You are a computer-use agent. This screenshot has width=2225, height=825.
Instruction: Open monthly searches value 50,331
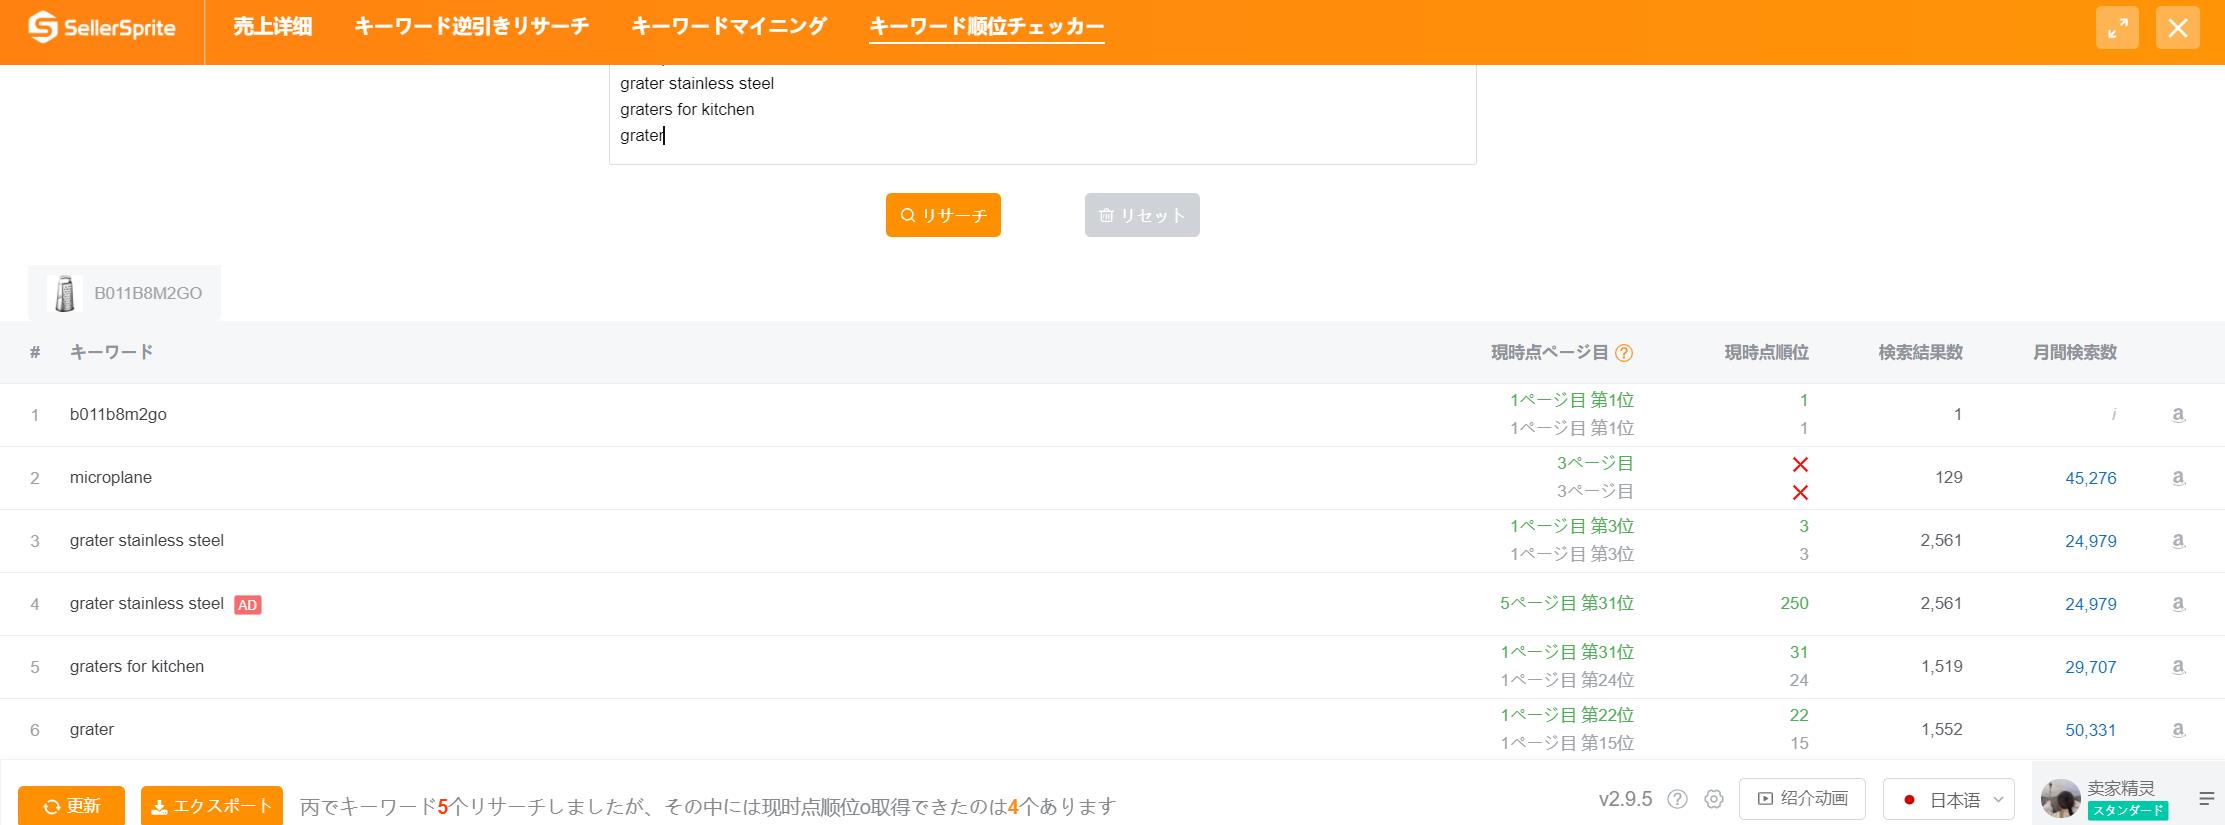point(2091,730)
